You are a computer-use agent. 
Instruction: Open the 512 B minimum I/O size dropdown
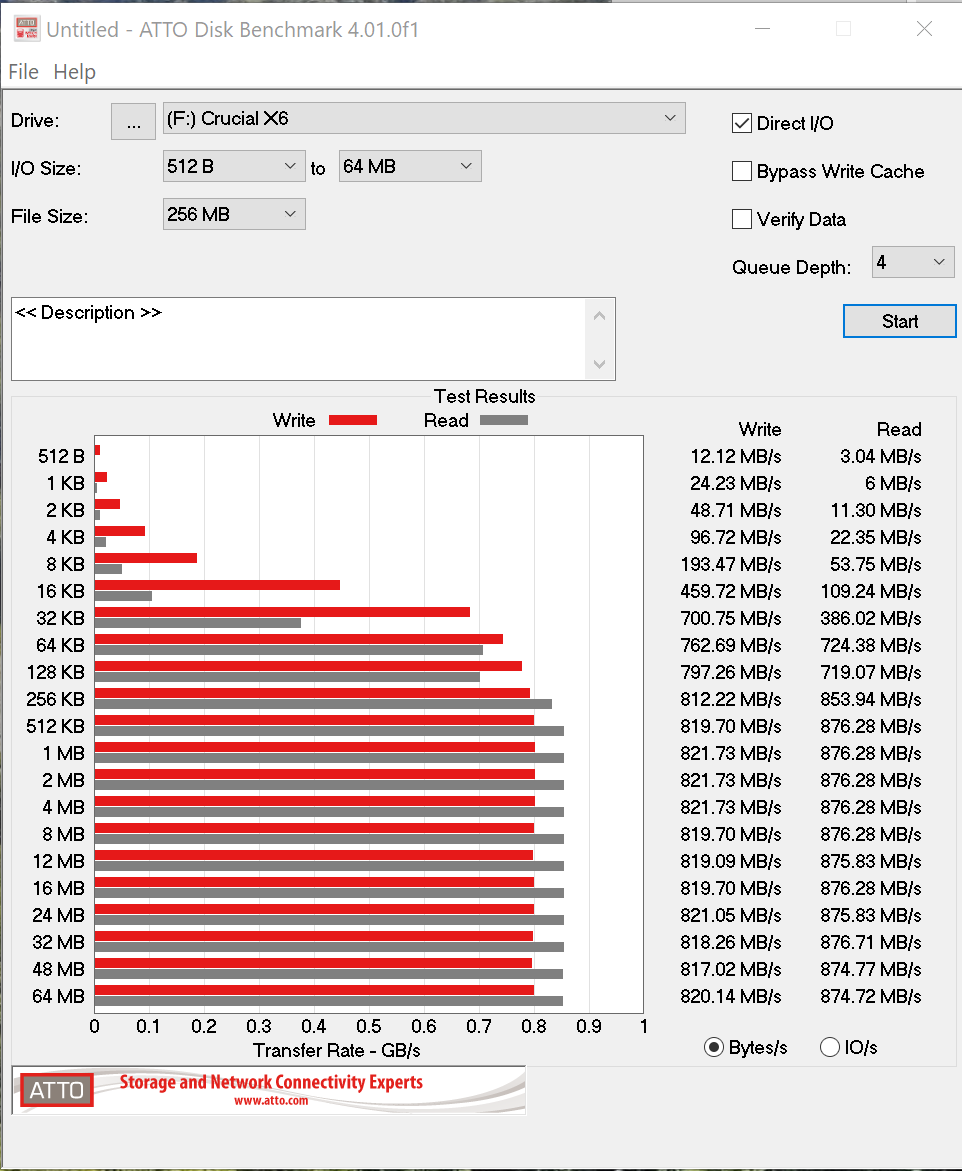pyautogui.click(x=234, y=166)
